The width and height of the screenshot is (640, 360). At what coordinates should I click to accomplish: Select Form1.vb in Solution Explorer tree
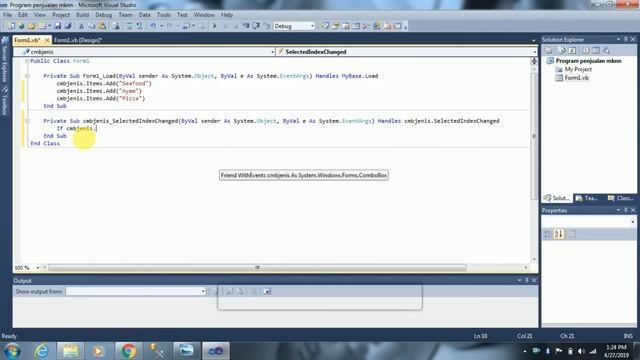point(576,78)
